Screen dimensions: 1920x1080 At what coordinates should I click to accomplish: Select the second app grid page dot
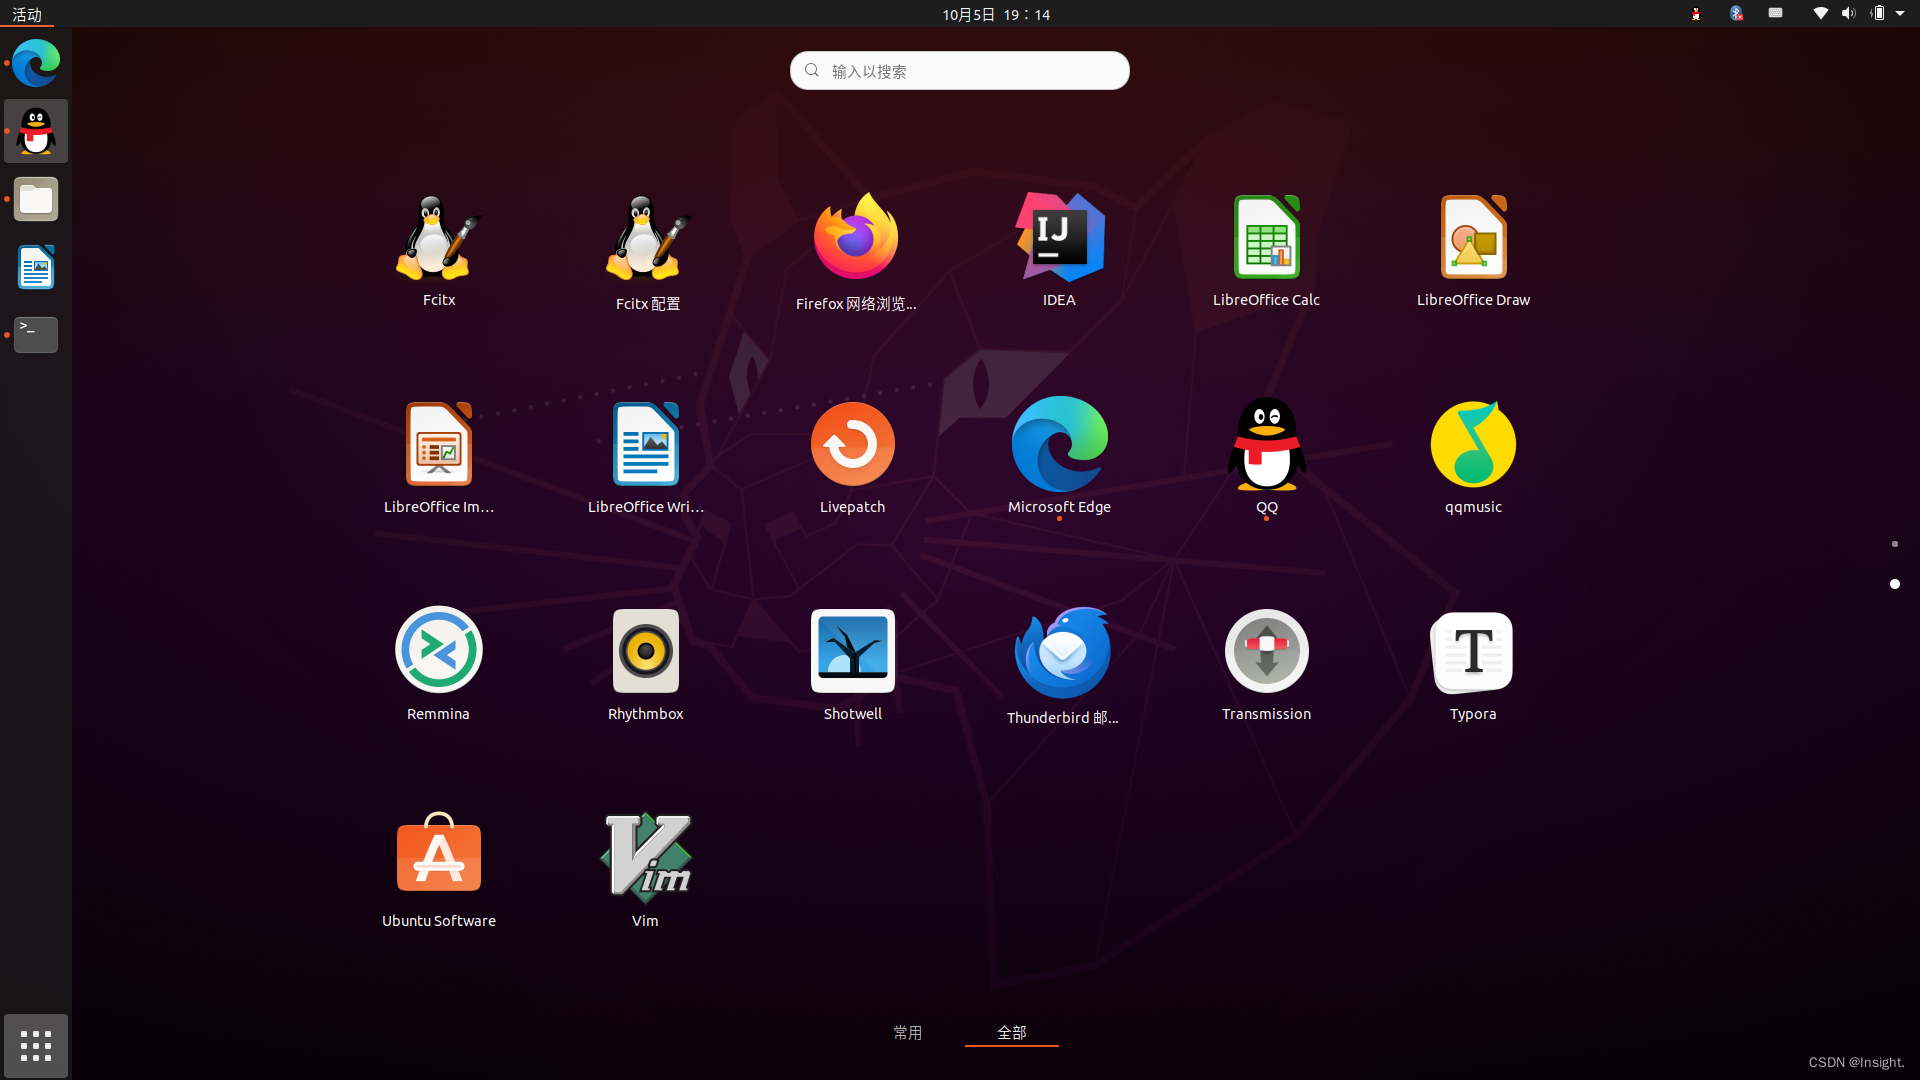[1894, 584]
